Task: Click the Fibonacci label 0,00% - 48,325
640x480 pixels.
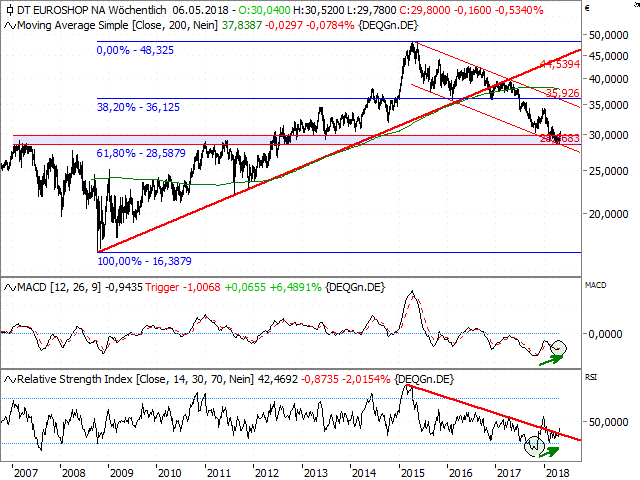Action: [x=135, y=50]
